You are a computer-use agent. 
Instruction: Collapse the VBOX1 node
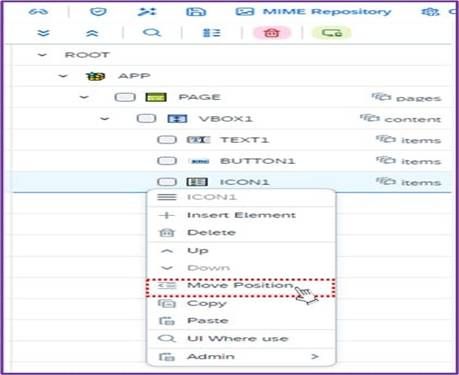pos(105,119)
